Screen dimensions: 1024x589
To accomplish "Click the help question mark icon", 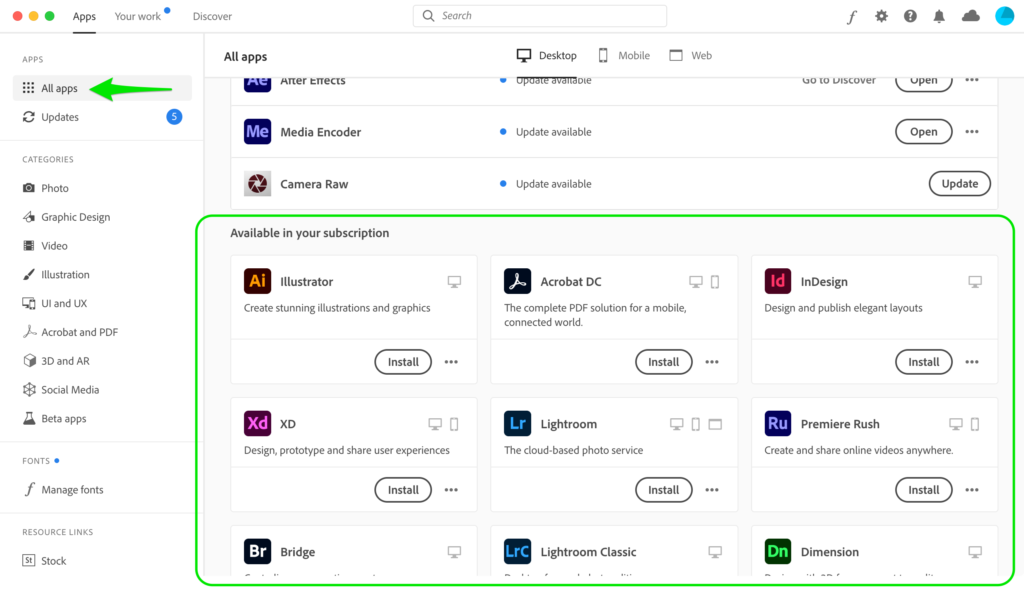I will point(910,16).
